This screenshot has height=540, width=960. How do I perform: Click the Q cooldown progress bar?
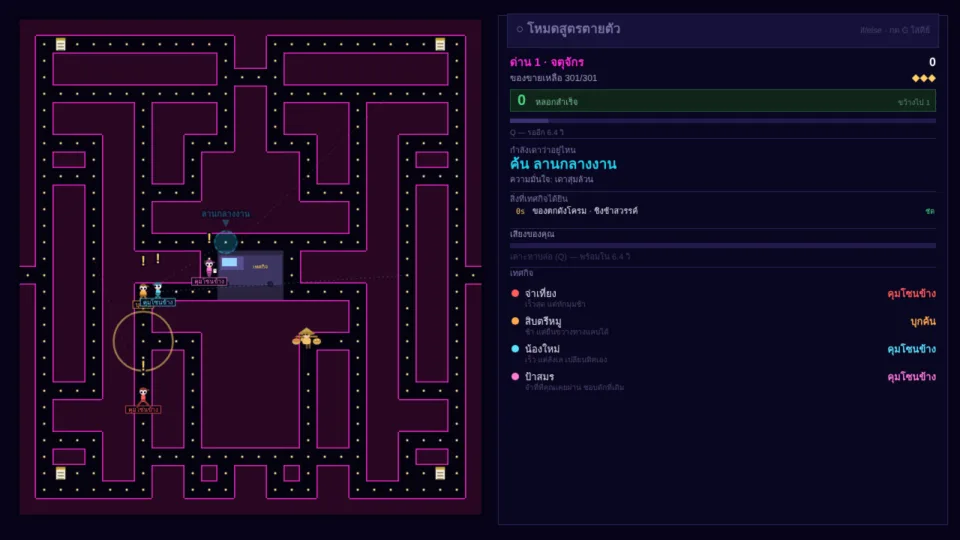722,121
